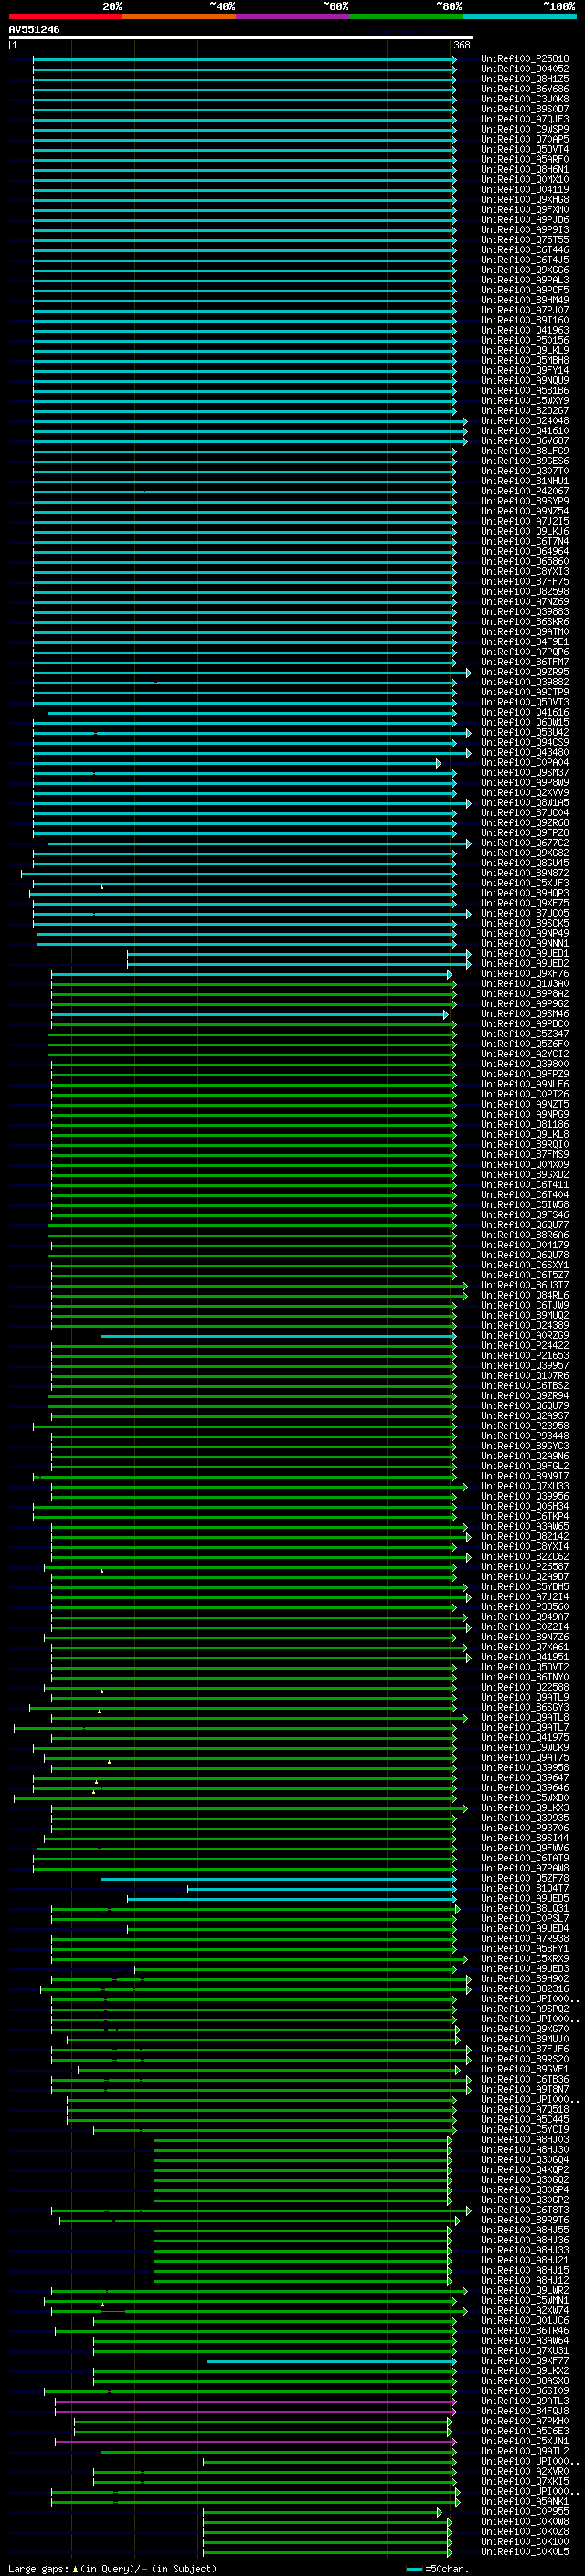Open hit UniRef100_P25818
The height and width of the screenshot is (2576, 585).
[525, 59]
